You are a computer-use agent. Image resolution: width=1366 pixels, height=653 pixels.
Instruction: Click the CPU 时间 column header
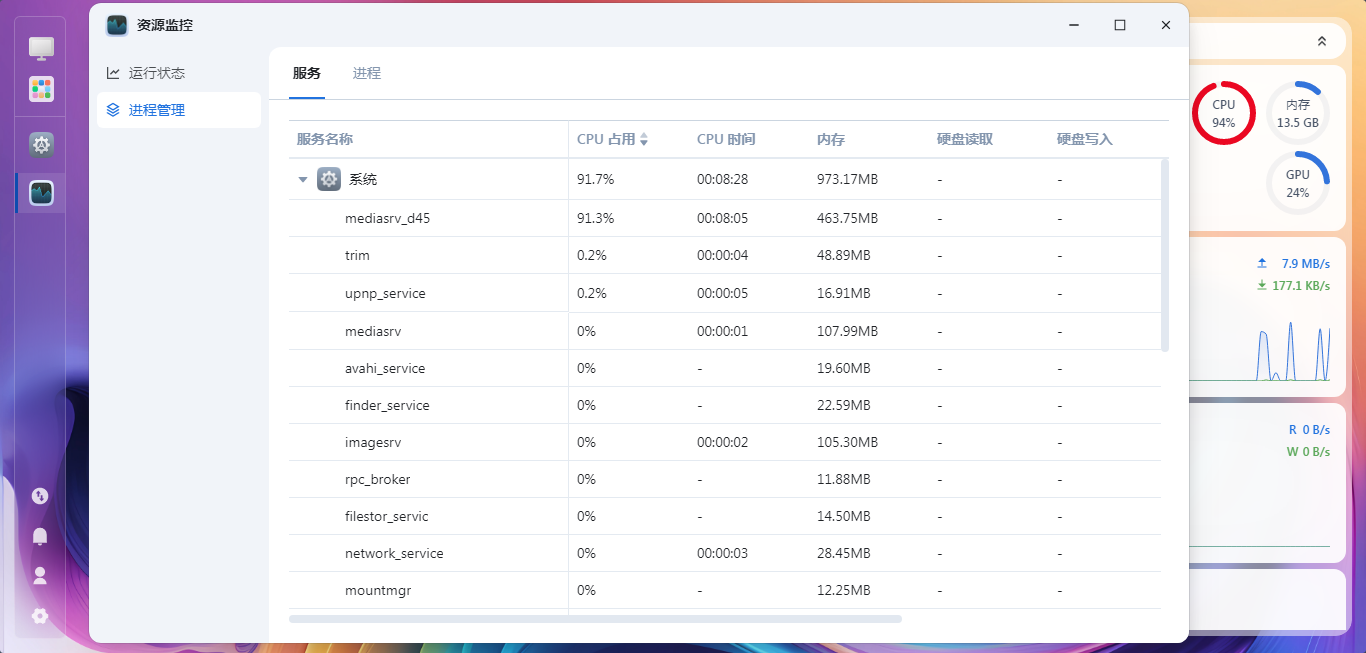[726, 139]
